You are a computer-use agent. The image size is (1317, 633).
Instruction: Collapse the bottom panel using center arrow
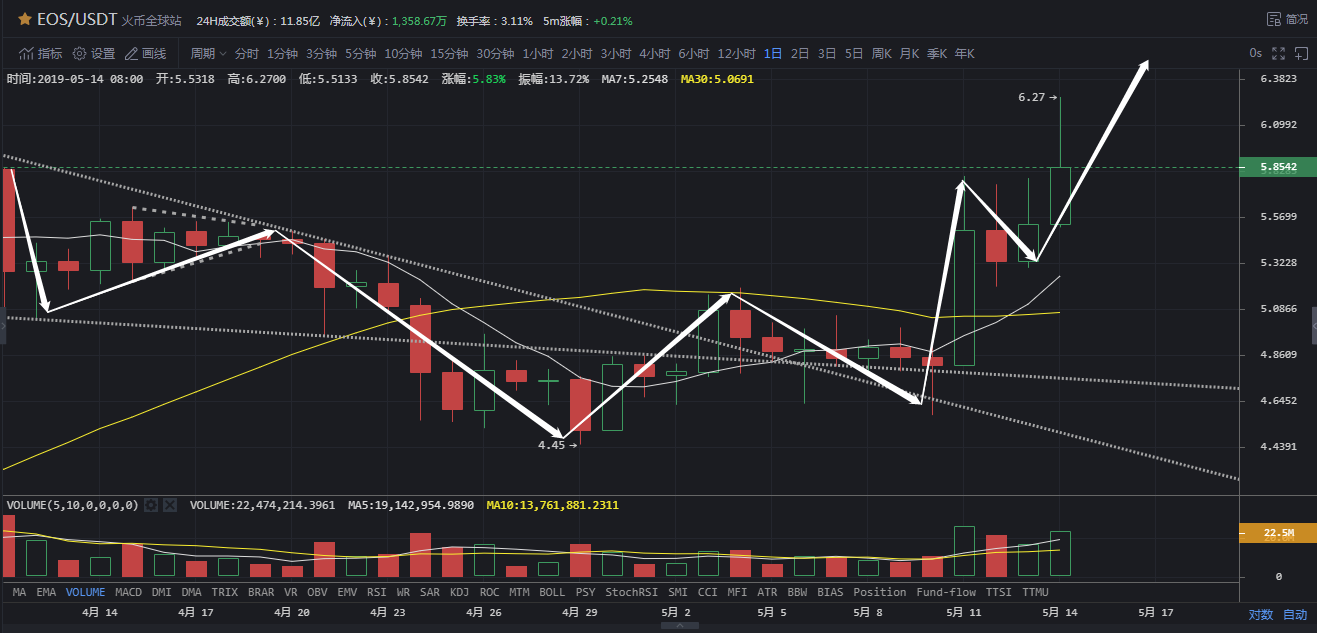point(681,626)
